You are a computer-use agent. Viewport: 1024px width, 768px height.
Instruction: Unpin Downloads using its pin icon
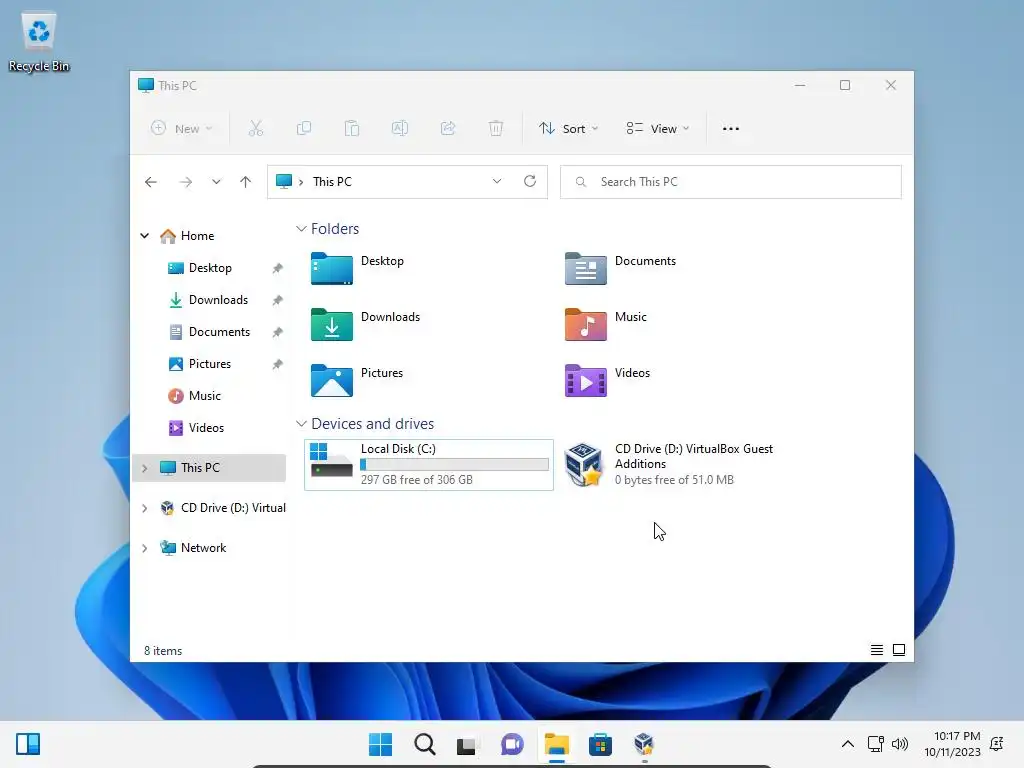pyautogui.click(x=278, y=300)
